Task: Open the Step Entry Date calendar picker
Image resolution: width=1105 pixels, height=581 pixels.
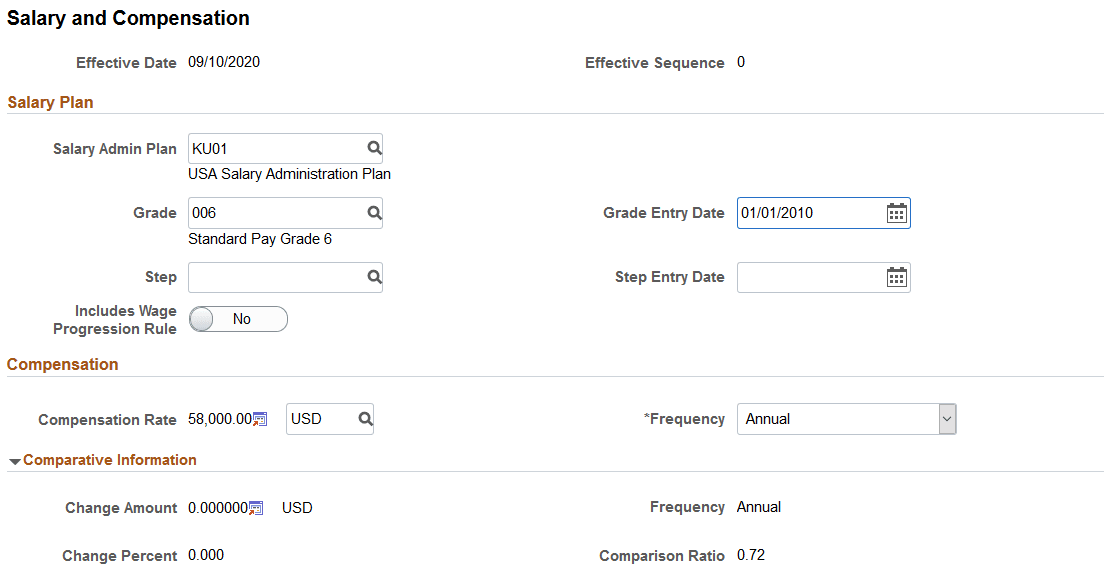Action: click(x=896, y=277)
